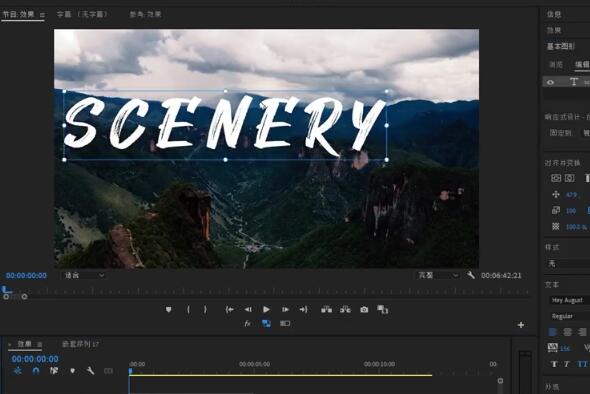This screenshot has width=590, height=394.
Task: Switch to the 效果 timeline tab
Action: pos(25,344)
